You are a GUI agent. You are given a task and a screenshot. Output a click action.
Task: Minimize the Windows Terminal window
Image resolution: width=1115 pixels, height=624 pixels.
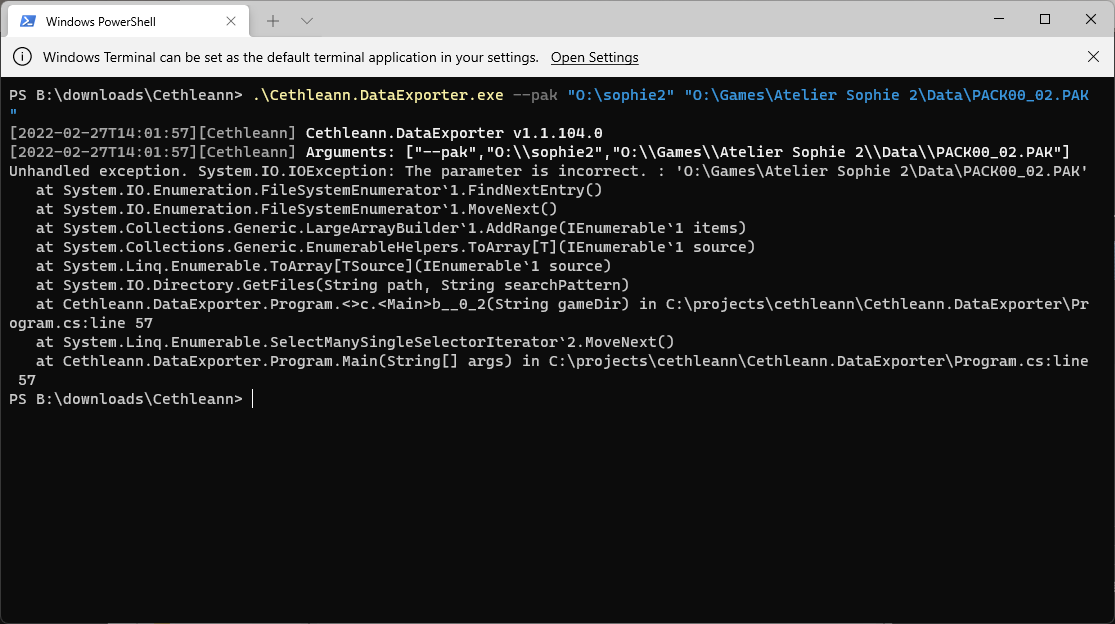tap(999, 19)
